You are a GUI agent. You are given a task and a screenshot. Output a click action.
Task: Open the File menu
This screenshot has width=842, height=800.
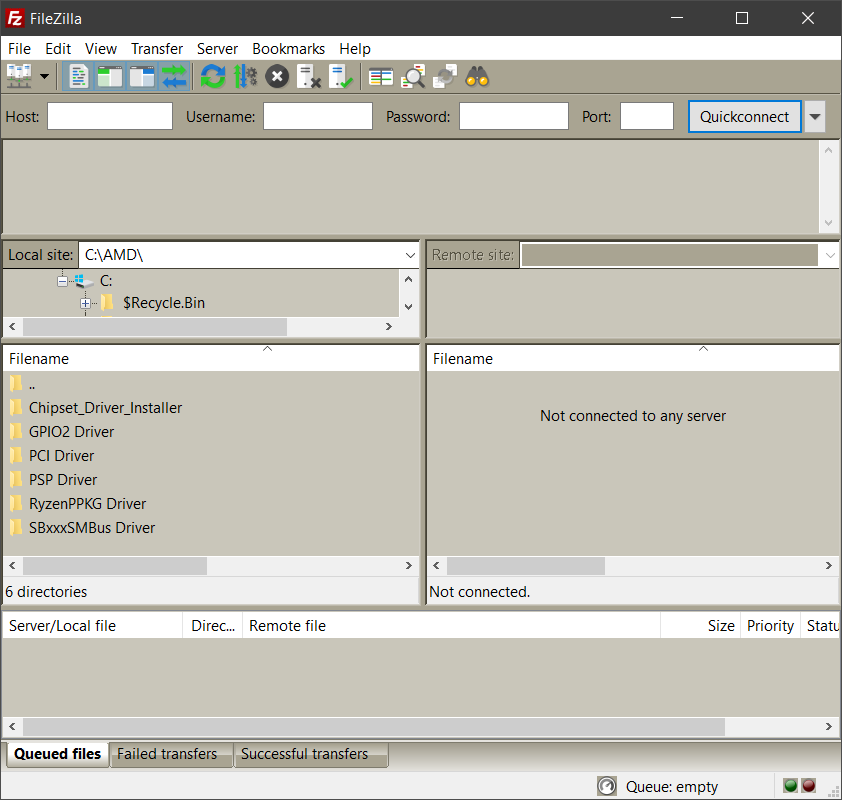pos(19,49)
